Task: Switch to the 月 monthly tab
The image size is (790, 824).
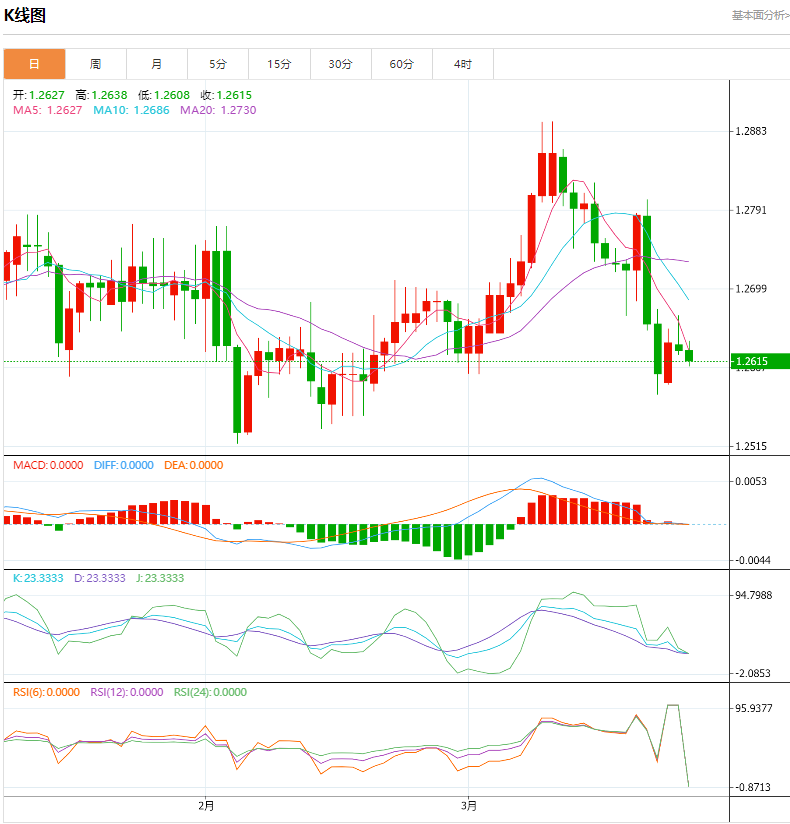Action: coord(157,64)
